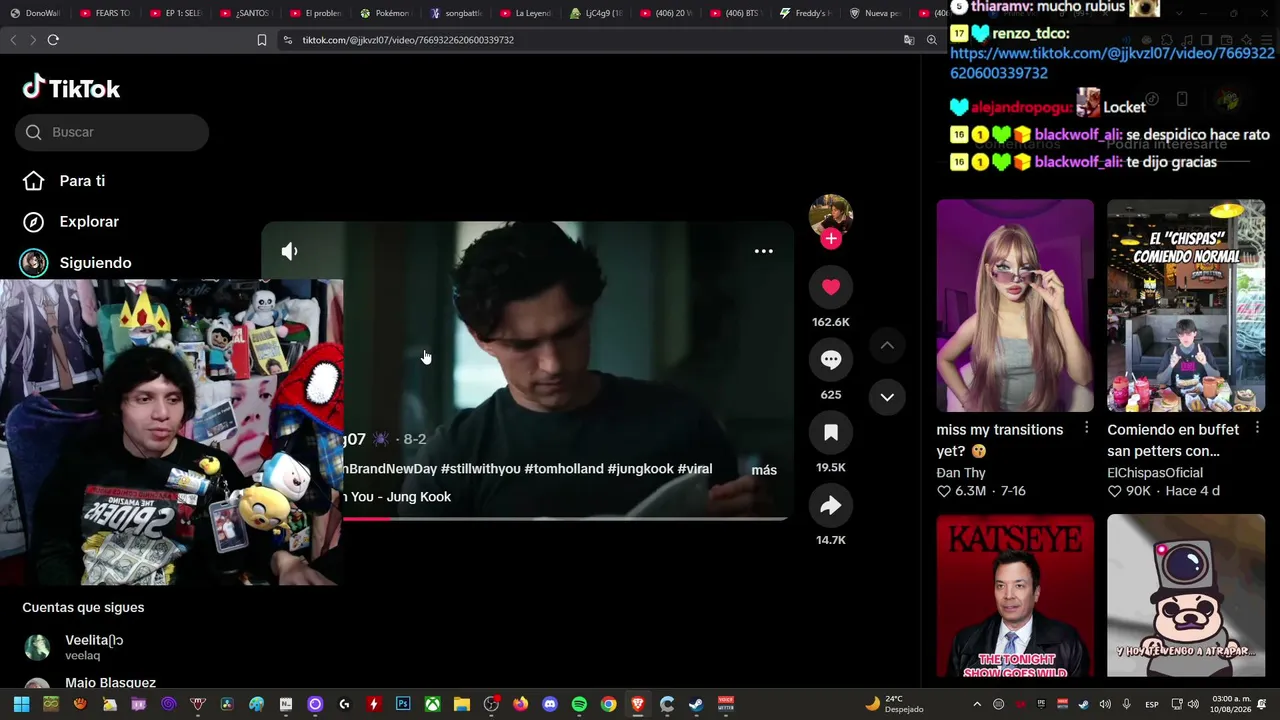Open the ESP keyboard language selector
Image resolution: width=1280 pixels, height=720 pixels.
click(1152, 704)
